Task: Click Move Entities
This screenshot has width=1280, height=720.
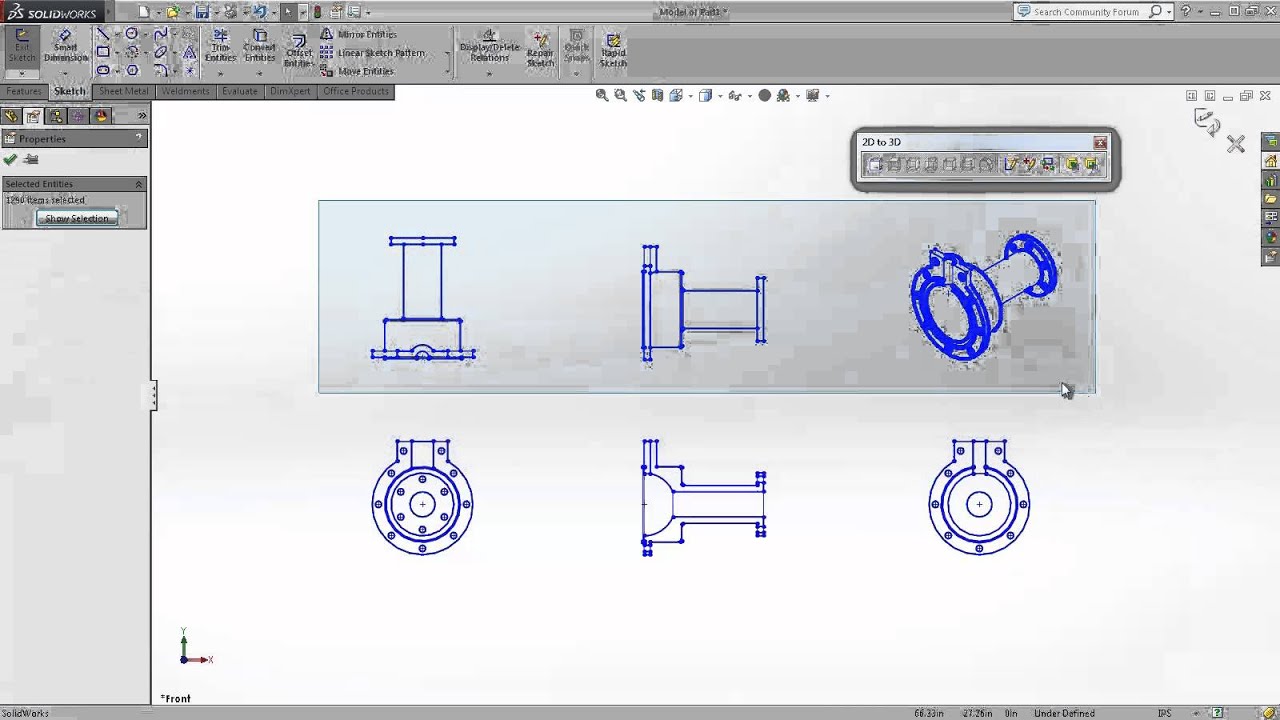Action: 357,71
